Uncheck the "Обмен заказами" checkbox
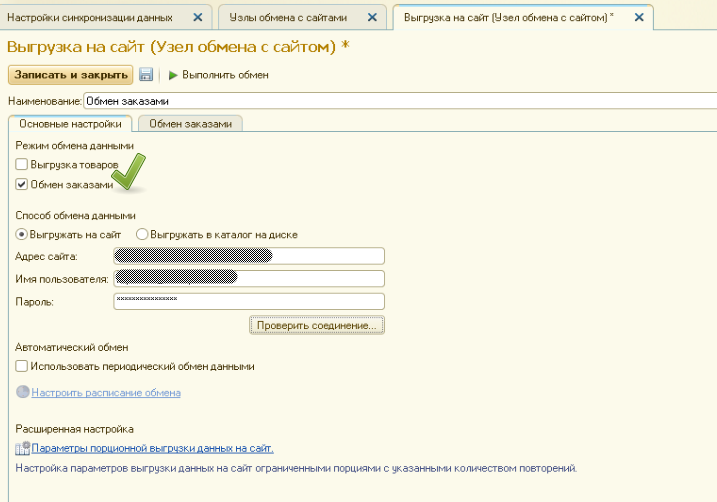This screenshot has height=502, width=717. click(x=22, y=184)
